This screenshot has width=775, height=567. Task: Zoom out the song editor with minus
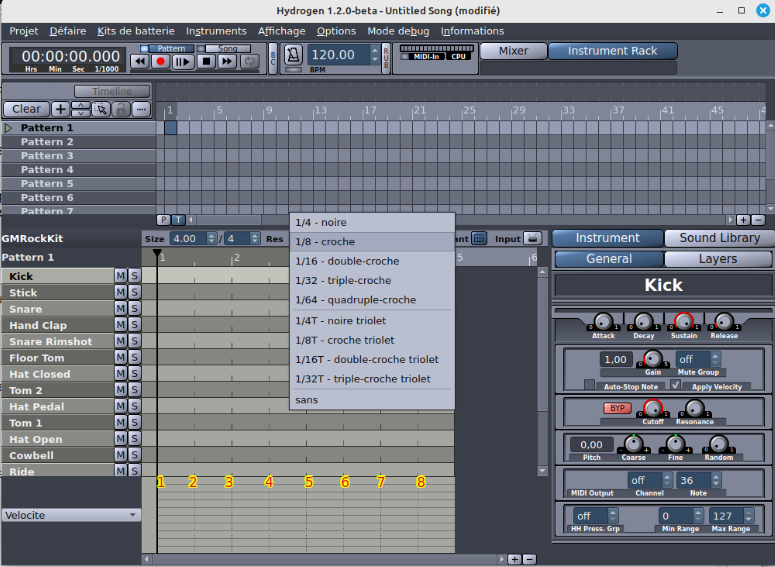point(758,220)
